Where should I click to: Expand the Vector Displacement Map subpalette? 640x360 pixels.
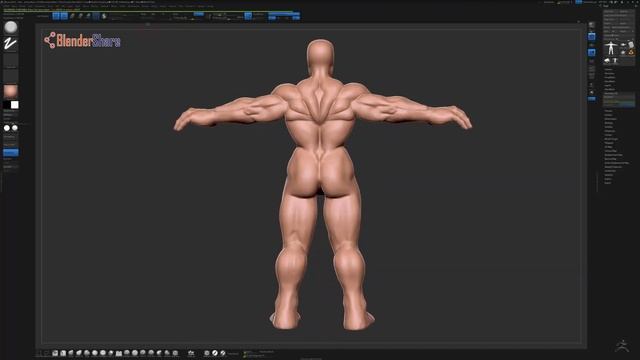[617, 163]
